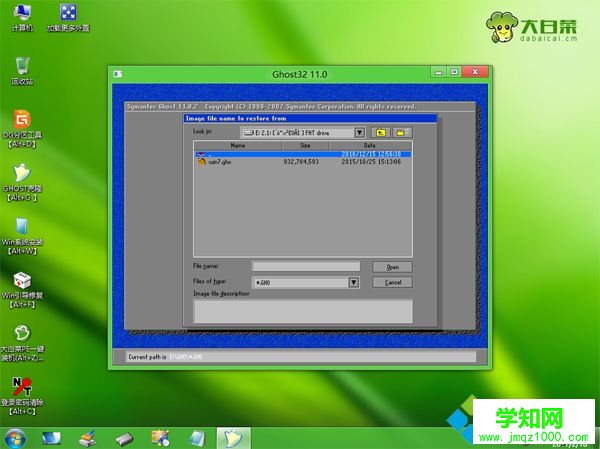
Task: Click the Ghost32 window title icon
Action: pos(118,74)
